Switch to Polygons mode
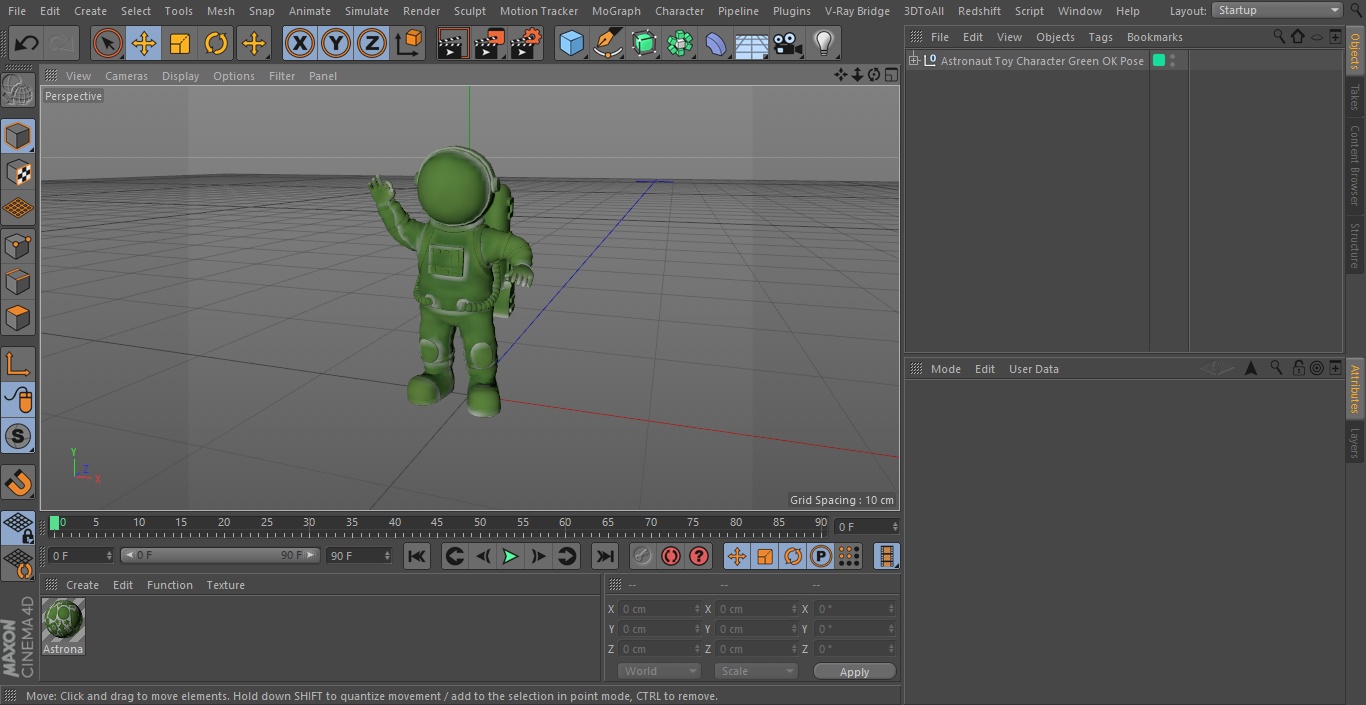Screen dimensions: 1366x705 click(x=18, y=318)
